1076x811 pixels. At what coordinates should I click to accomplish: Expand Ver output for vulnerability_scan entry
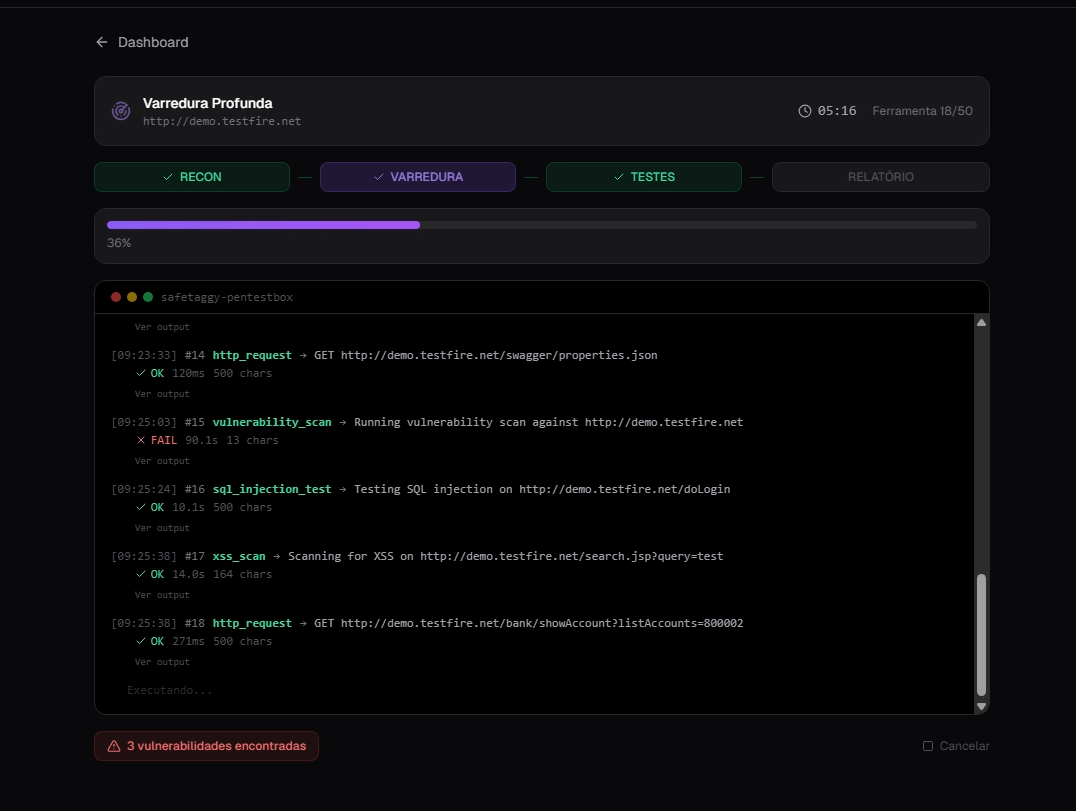tap(162, 461)
